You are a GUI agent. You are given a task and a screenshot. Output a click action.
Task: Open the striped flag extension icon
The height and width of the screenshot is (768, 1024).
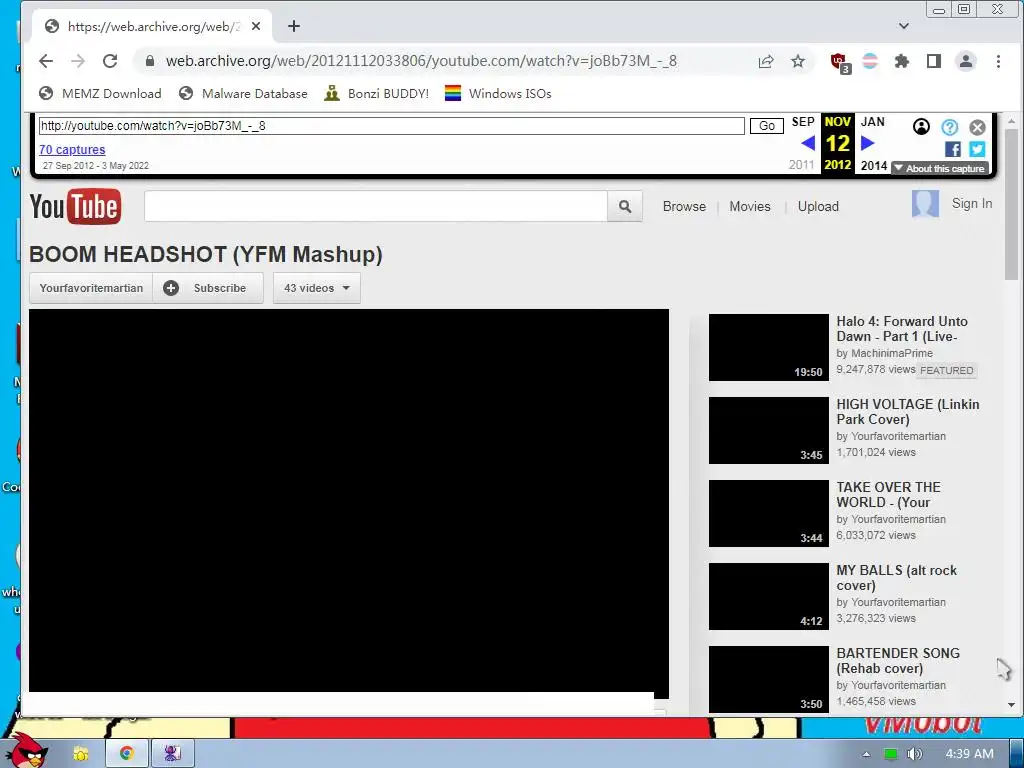click(870, 61)
